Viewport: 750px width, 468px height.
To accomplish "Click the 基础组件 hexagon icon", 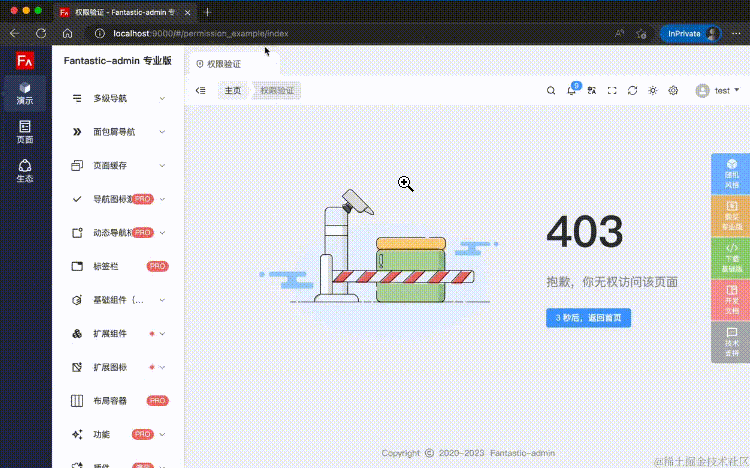I will (77, 300).
